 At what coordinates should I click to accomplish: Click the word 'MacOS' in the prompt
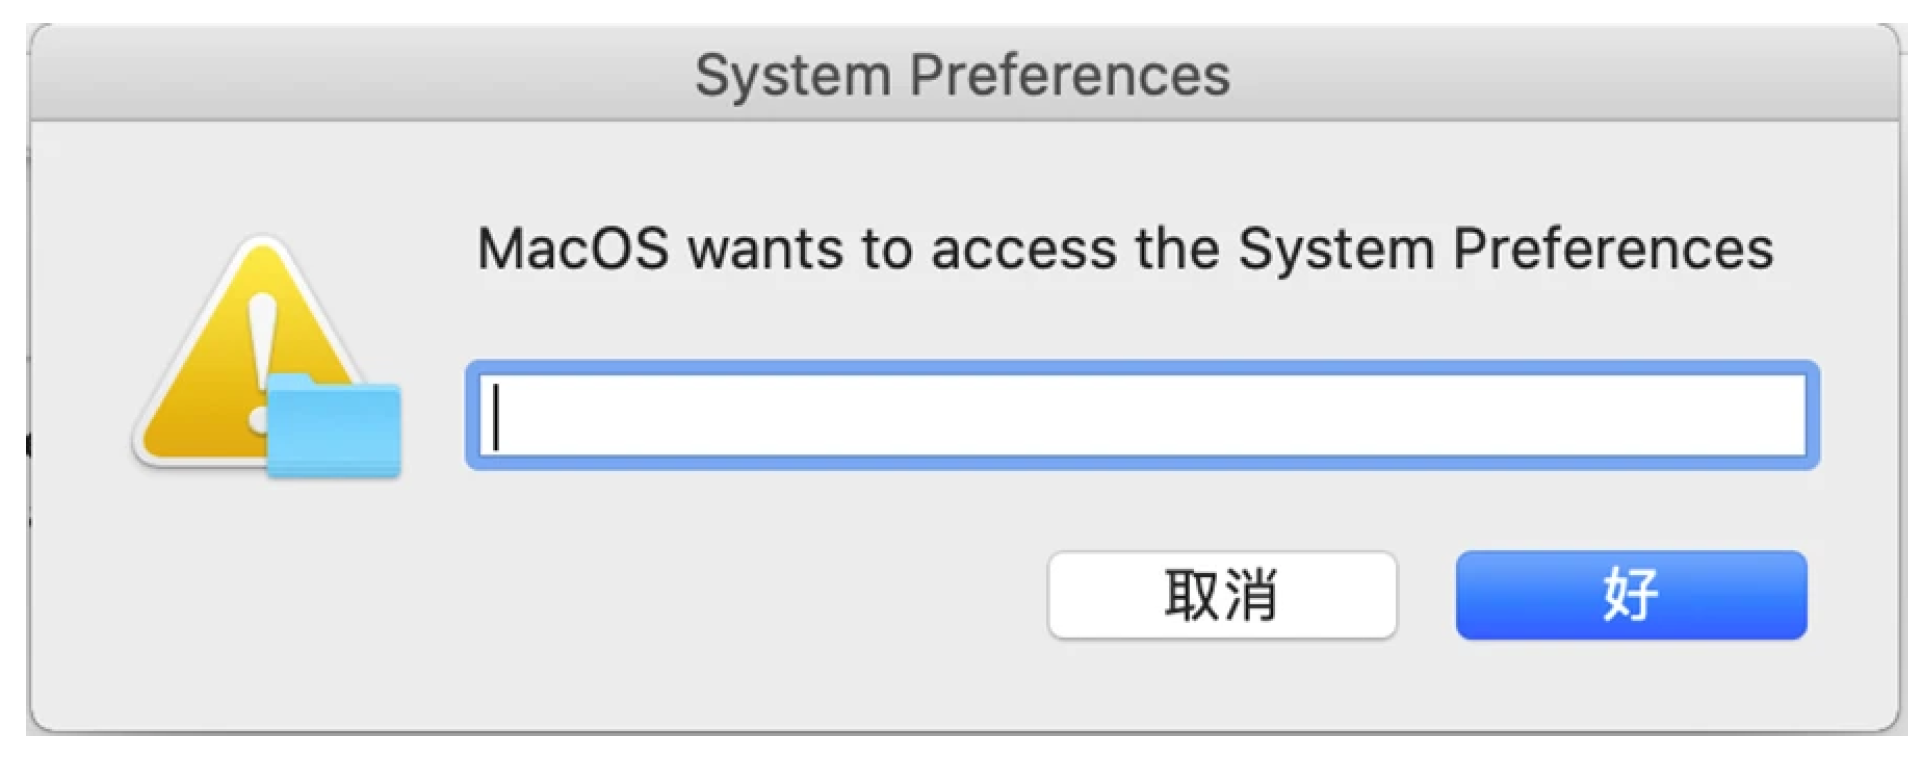(572, 248)
